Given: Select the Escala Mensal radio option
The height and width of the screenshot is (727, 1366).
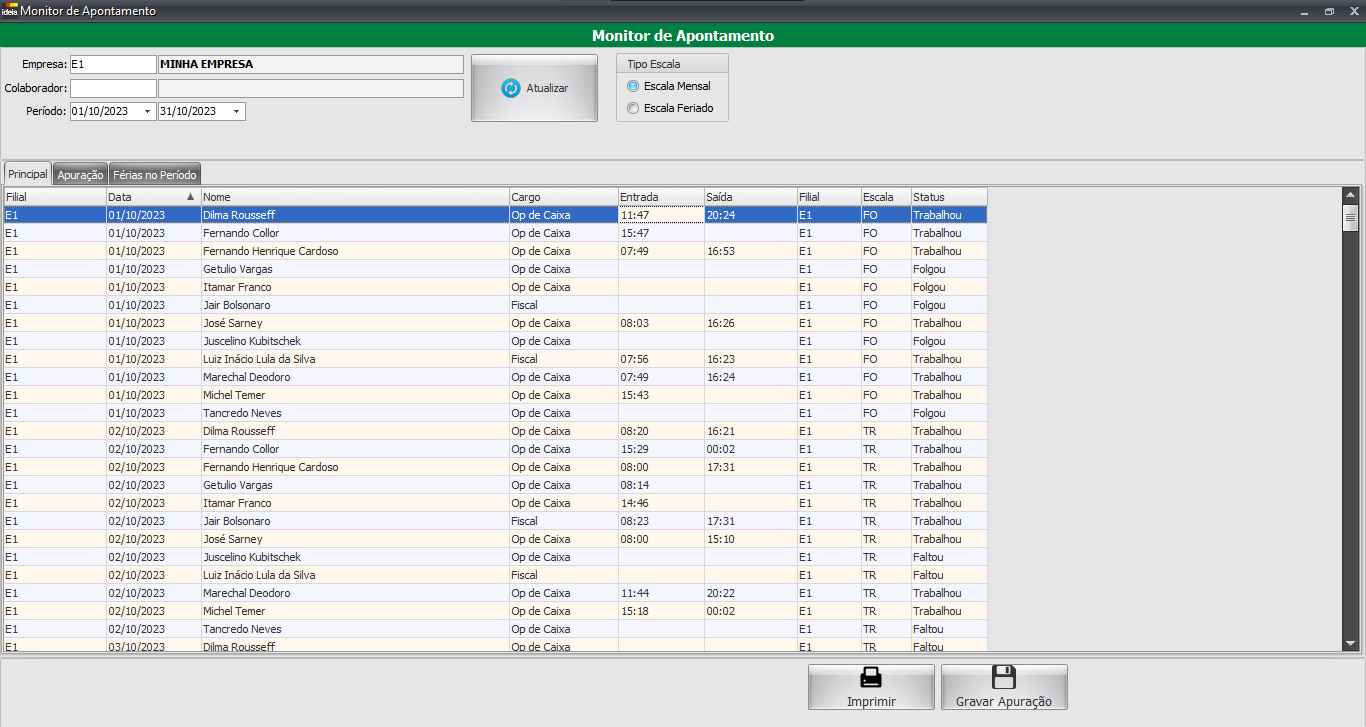Looking at the screenshot, I should 632,86.
